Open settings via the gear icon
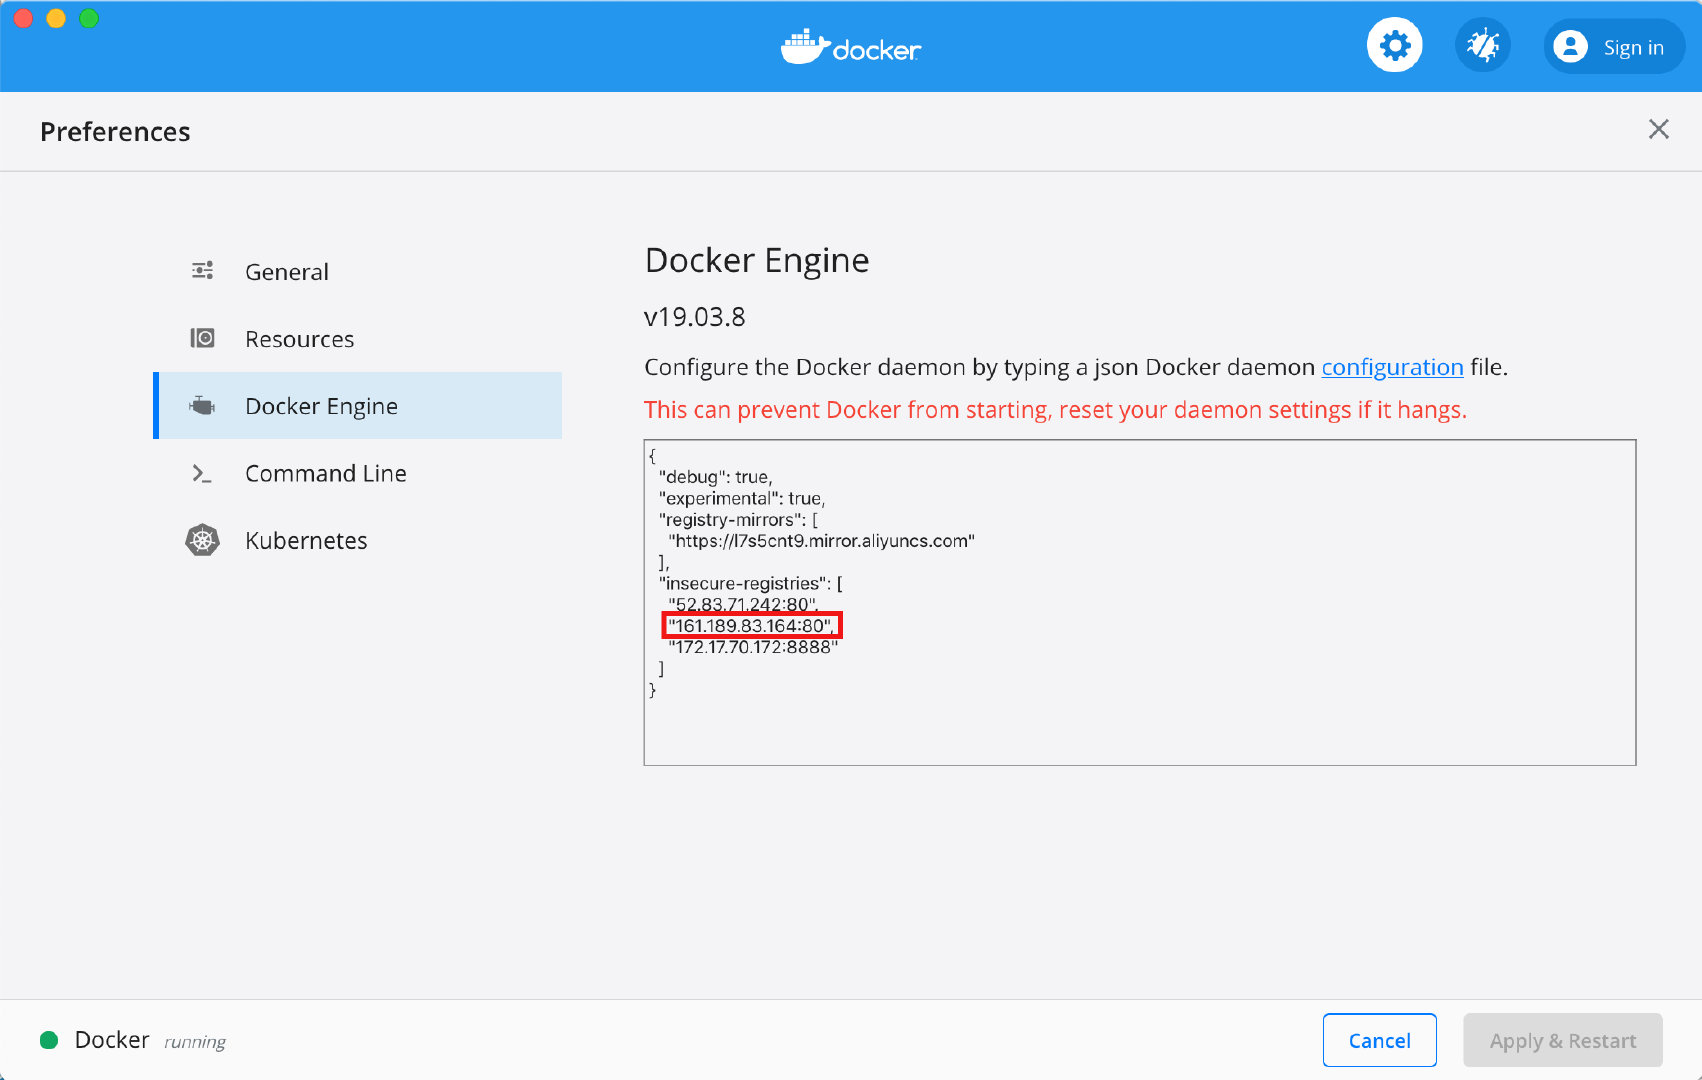Image resolution: width=1702 pixels, height=1080 pixels. pyautogui.click(x=1394, y=46)
